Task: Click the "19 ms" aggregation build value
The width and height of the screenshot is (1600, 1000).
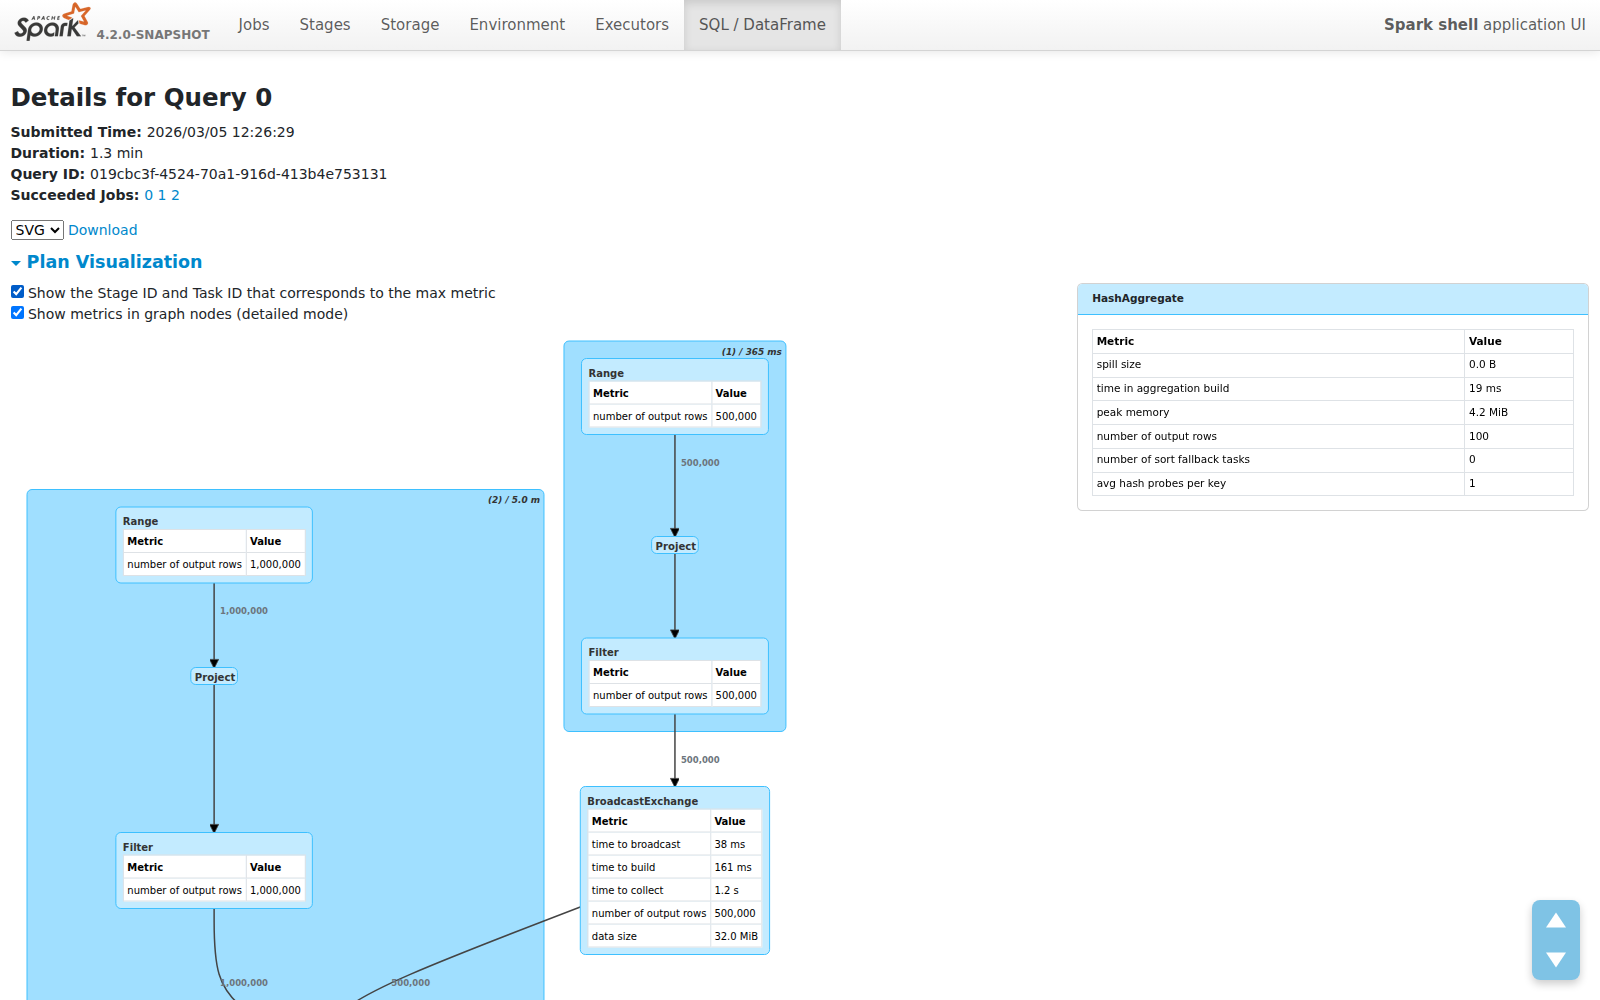Action: (x=1485, y=388)
